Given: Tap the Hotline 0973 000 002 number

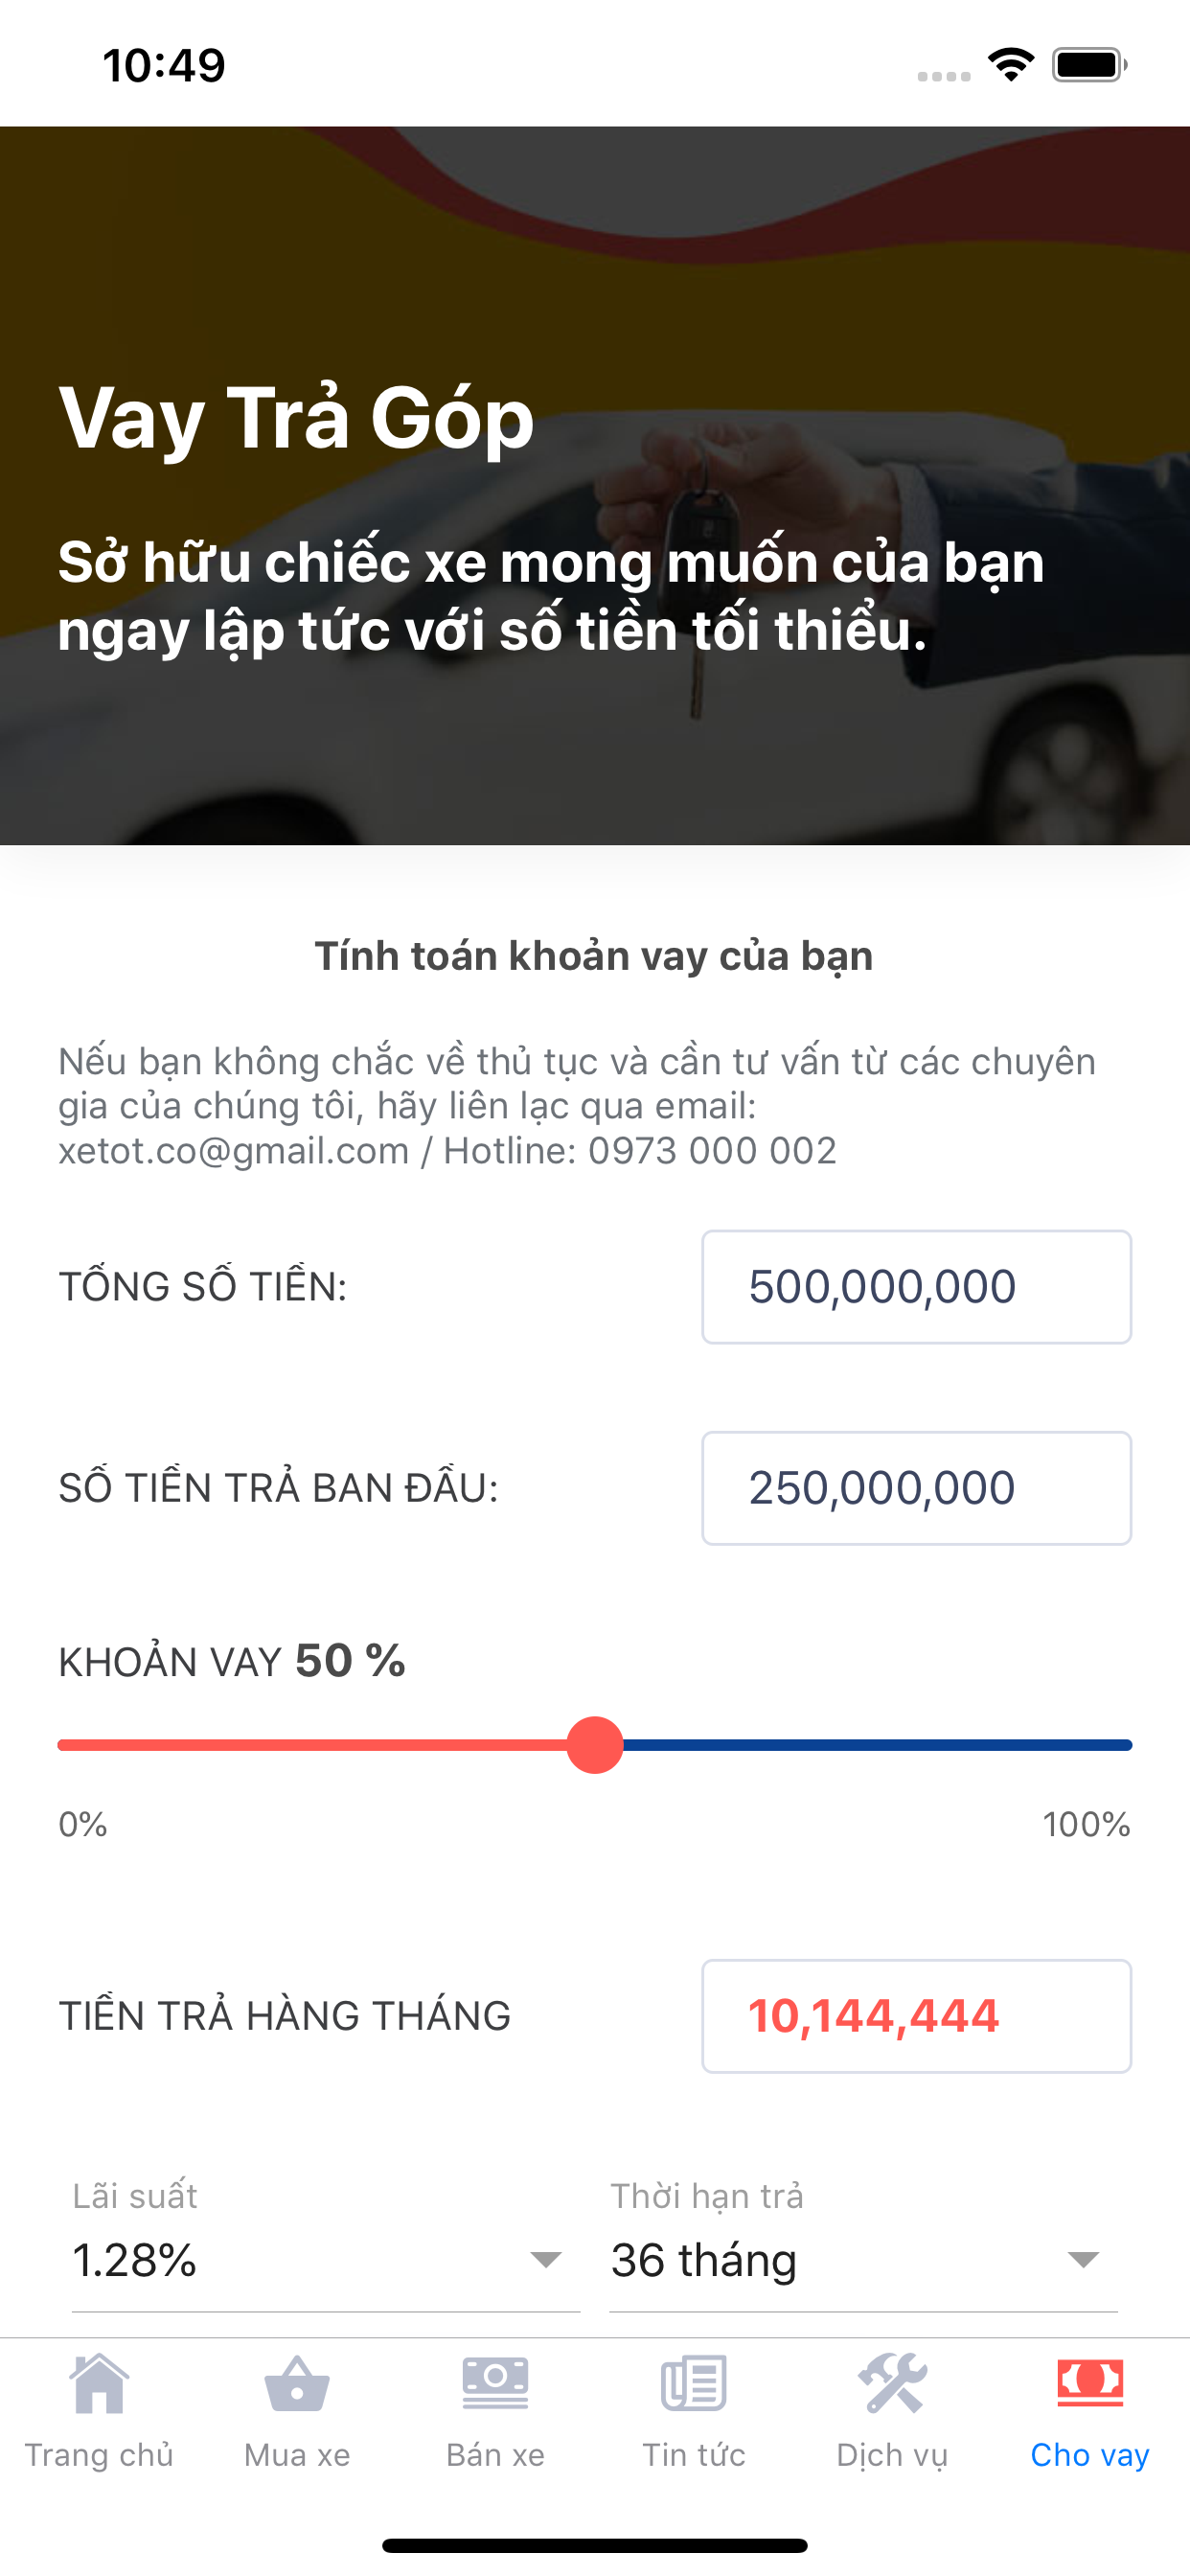Looking at the screenshot, I should (x=711, y=1151).
